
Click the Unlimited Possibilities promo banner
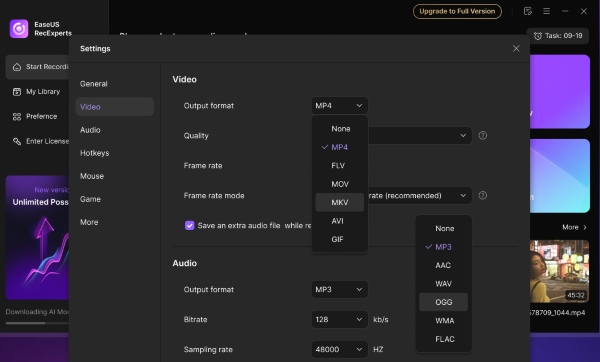coord(38,237)
